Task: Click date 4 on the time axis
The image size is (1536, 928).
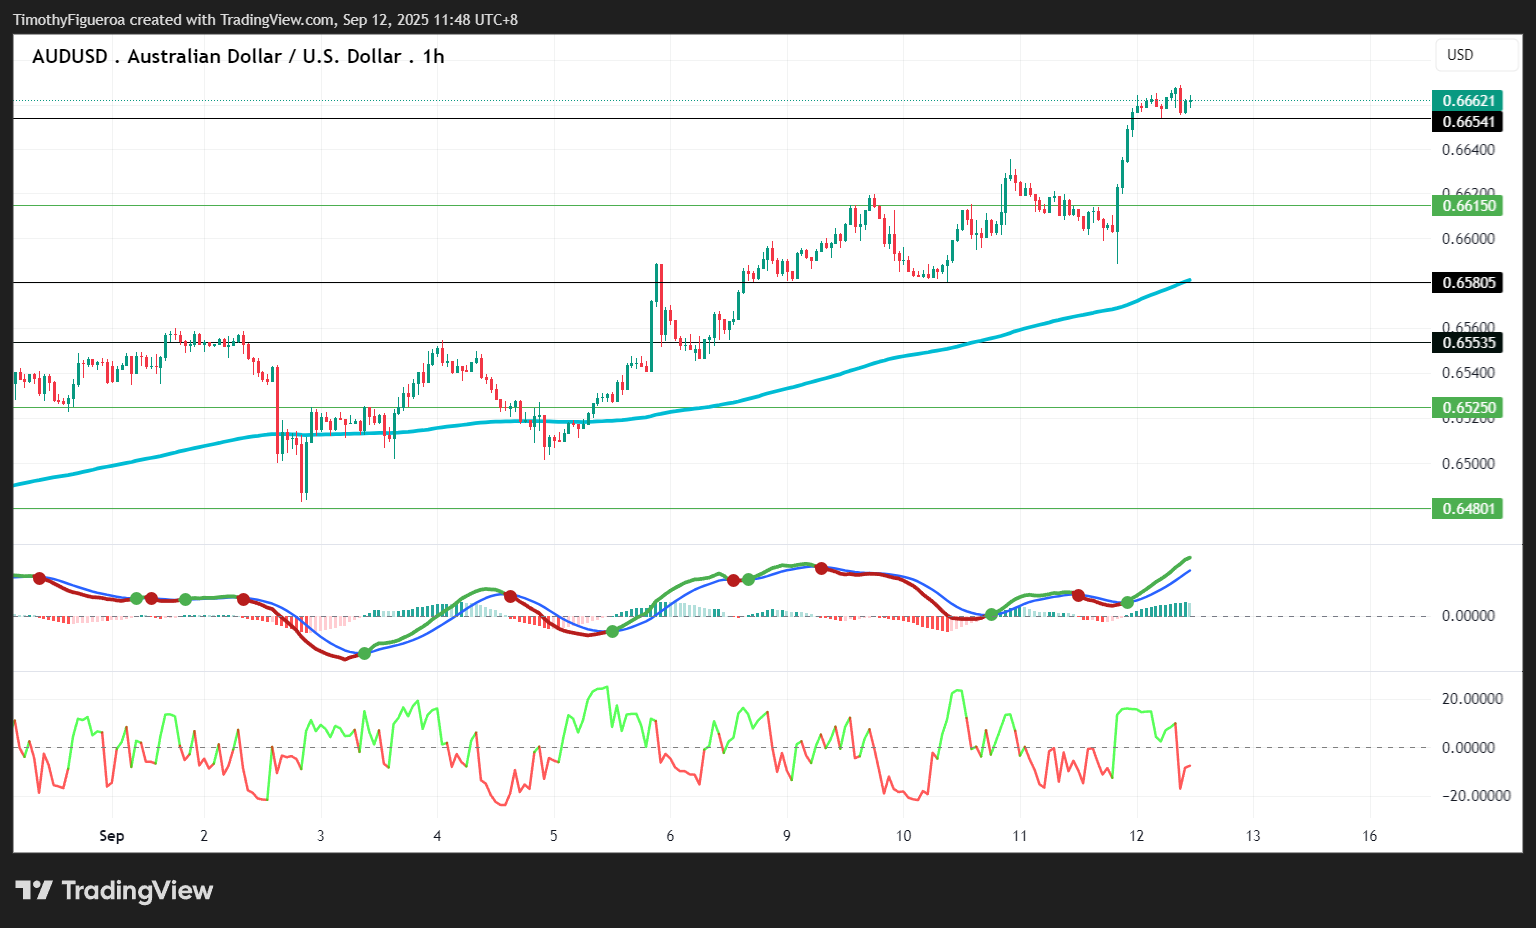Action: [437, 836]
